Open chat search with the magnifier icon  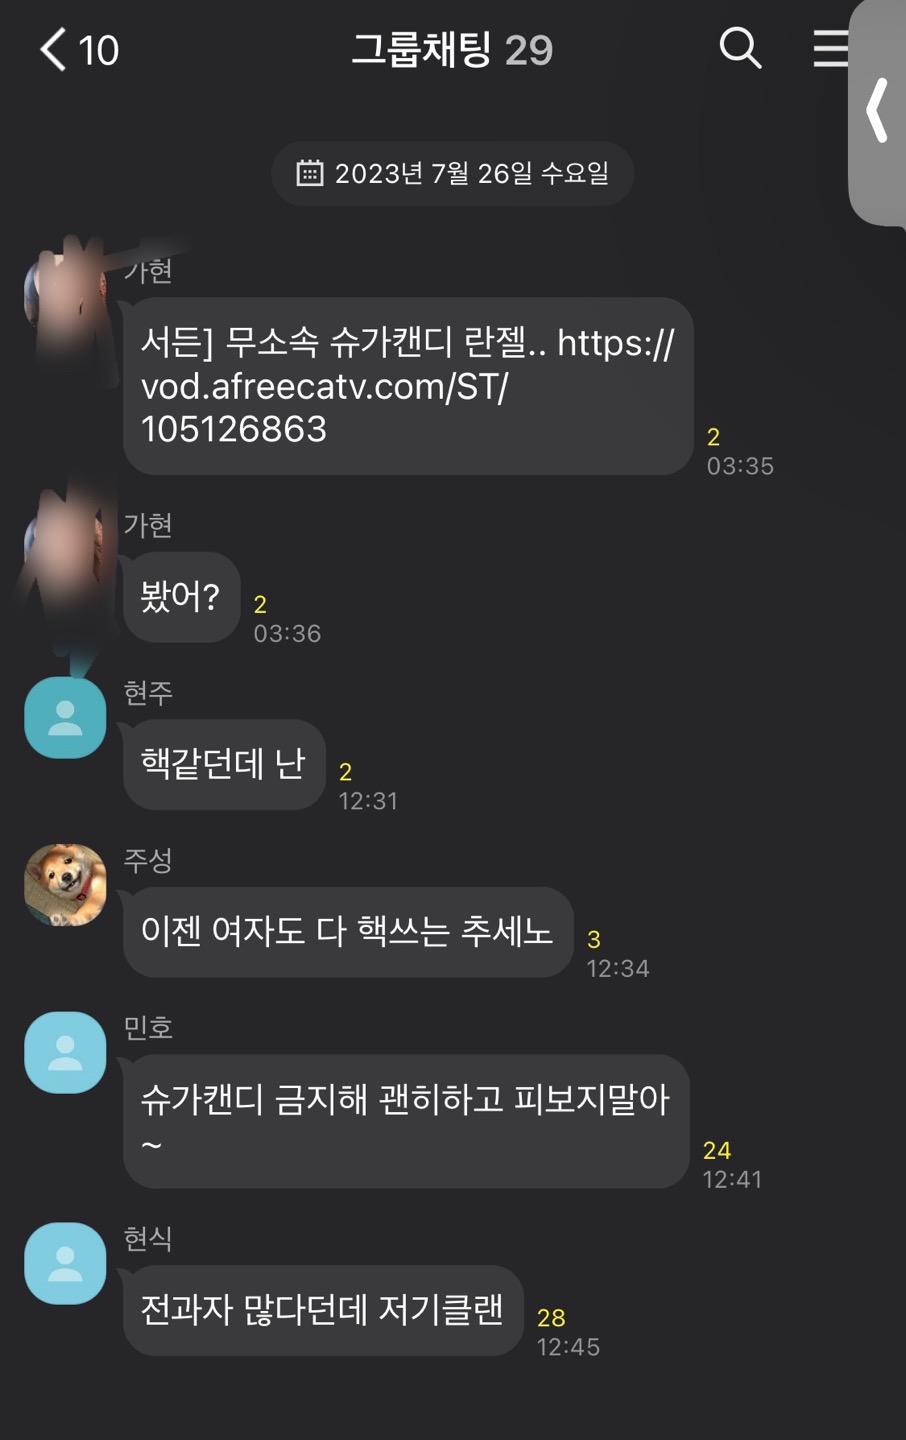click(740, 48)
